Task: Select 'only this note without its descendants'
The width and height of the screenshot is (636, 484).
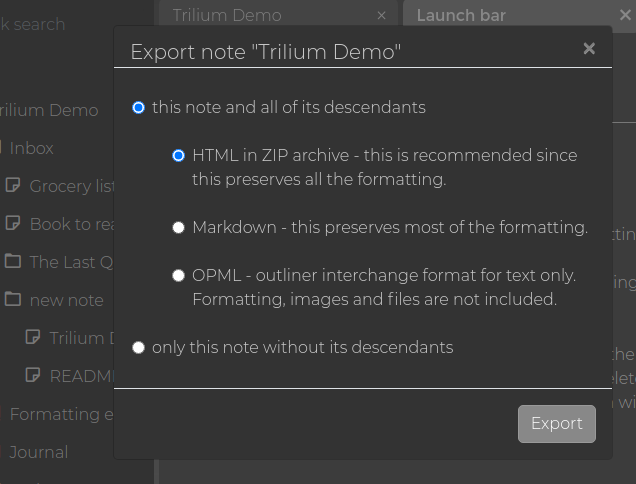Action: [139, 348]
